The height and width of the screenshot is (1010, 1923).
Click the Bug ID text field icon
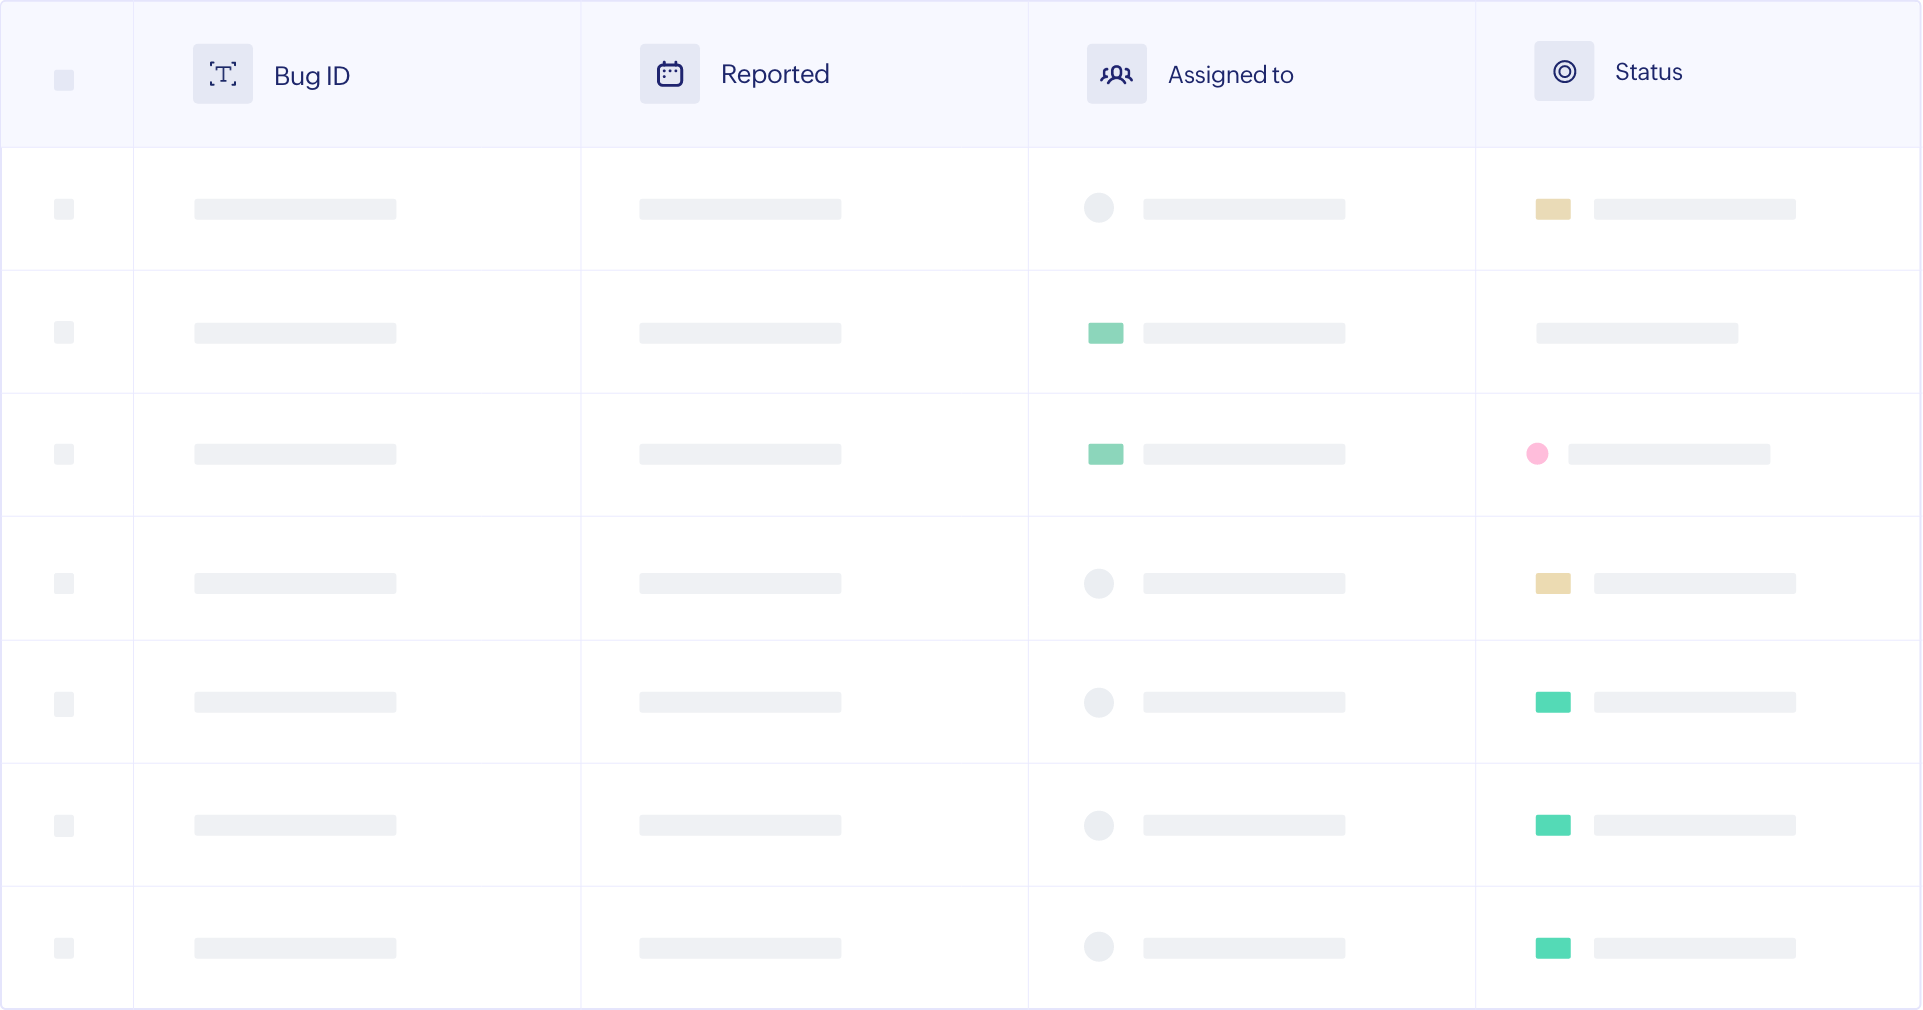222,74
